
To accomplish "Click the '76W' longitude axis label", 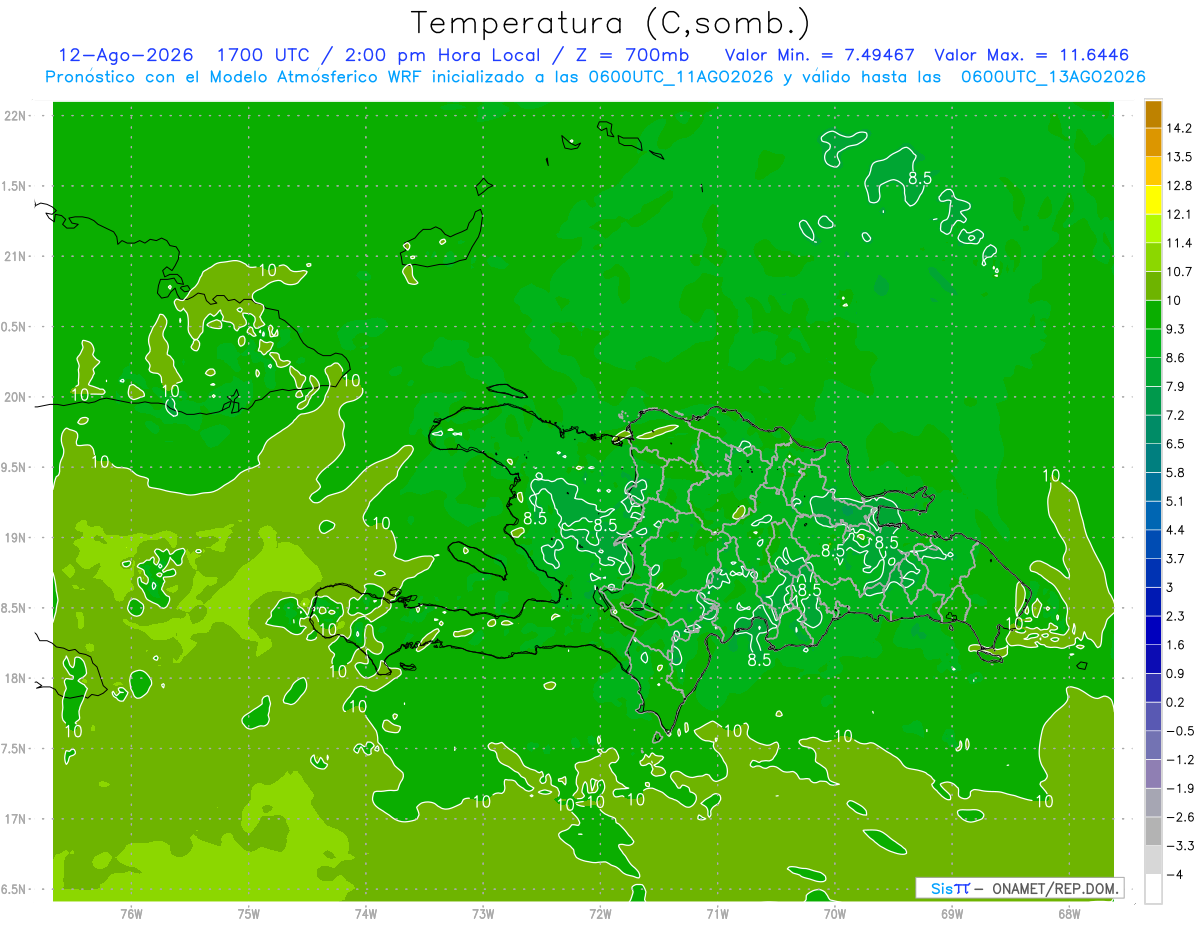I will [x=131, y=914].
